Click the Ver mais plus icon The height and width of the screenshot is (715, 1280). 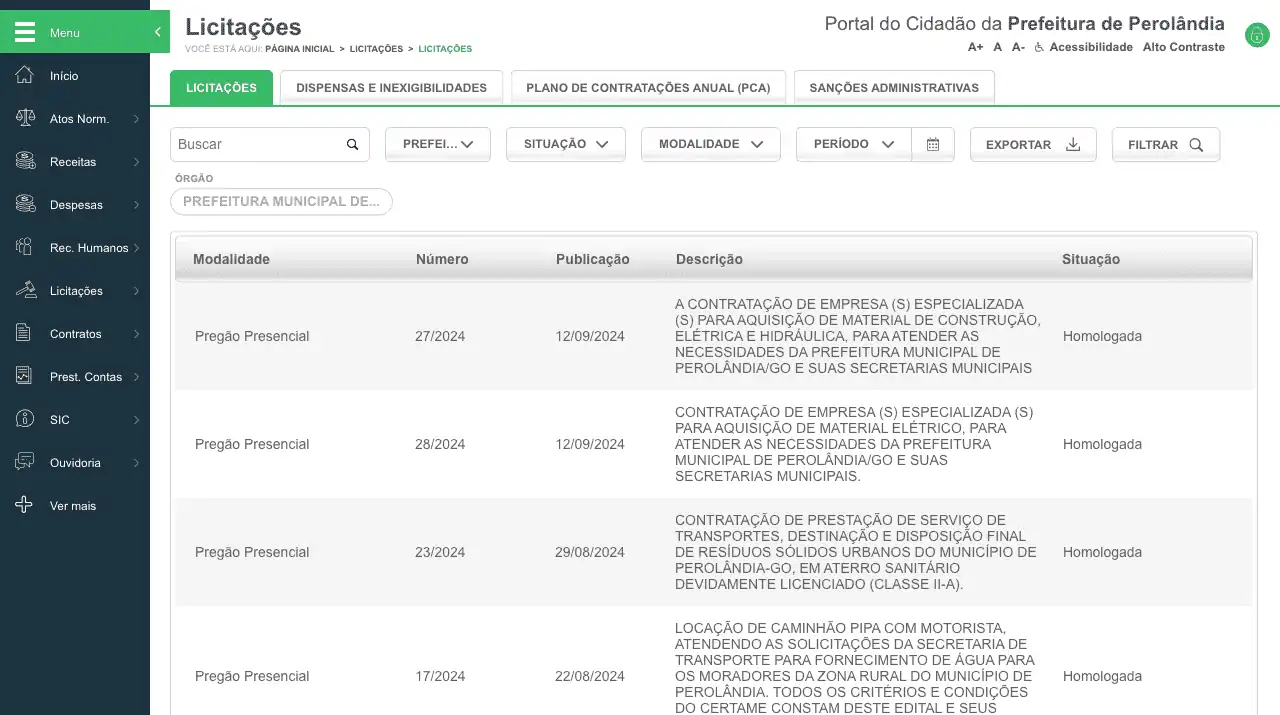(x=25, y=506)
